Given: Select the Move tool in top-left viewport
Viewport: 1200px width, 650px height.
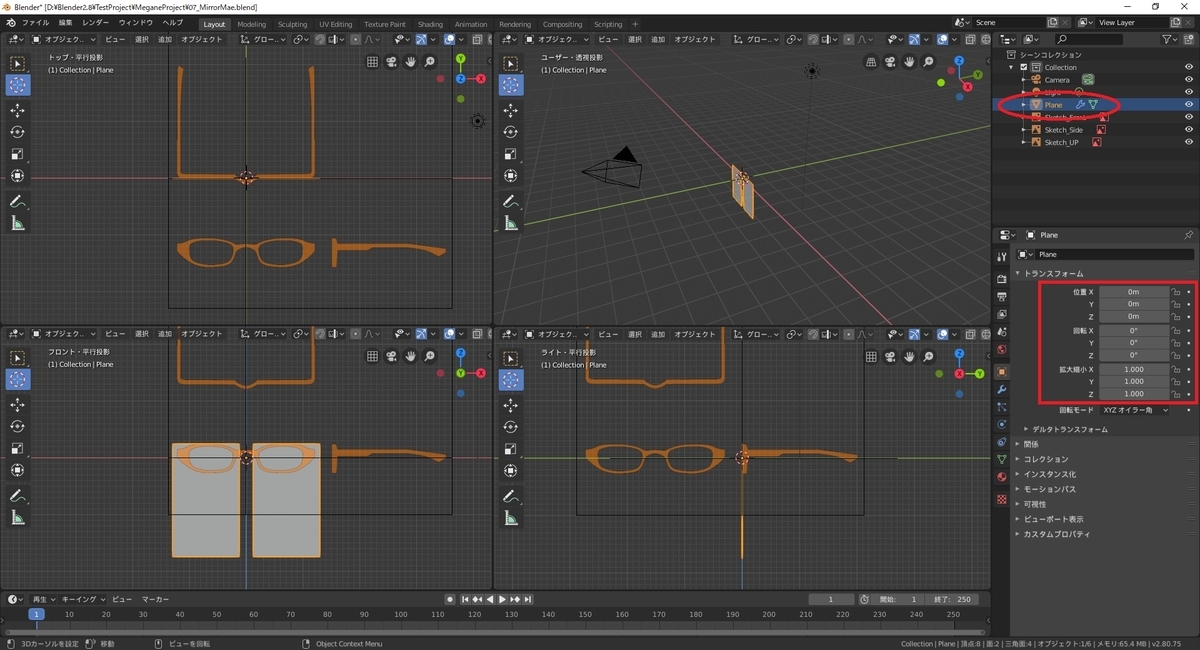Looking at the screenshot, I should point(18,110).
